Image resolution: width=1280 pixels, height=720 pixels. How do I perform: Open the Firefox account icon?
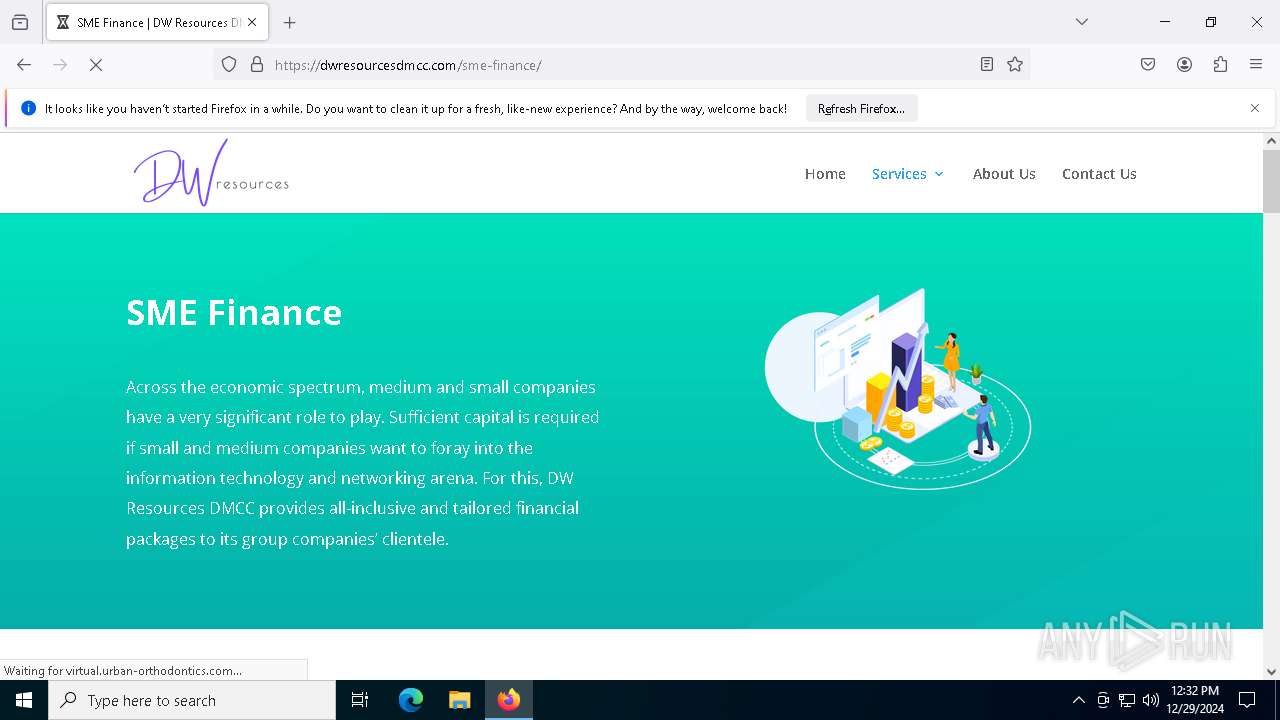(1184, 65)
